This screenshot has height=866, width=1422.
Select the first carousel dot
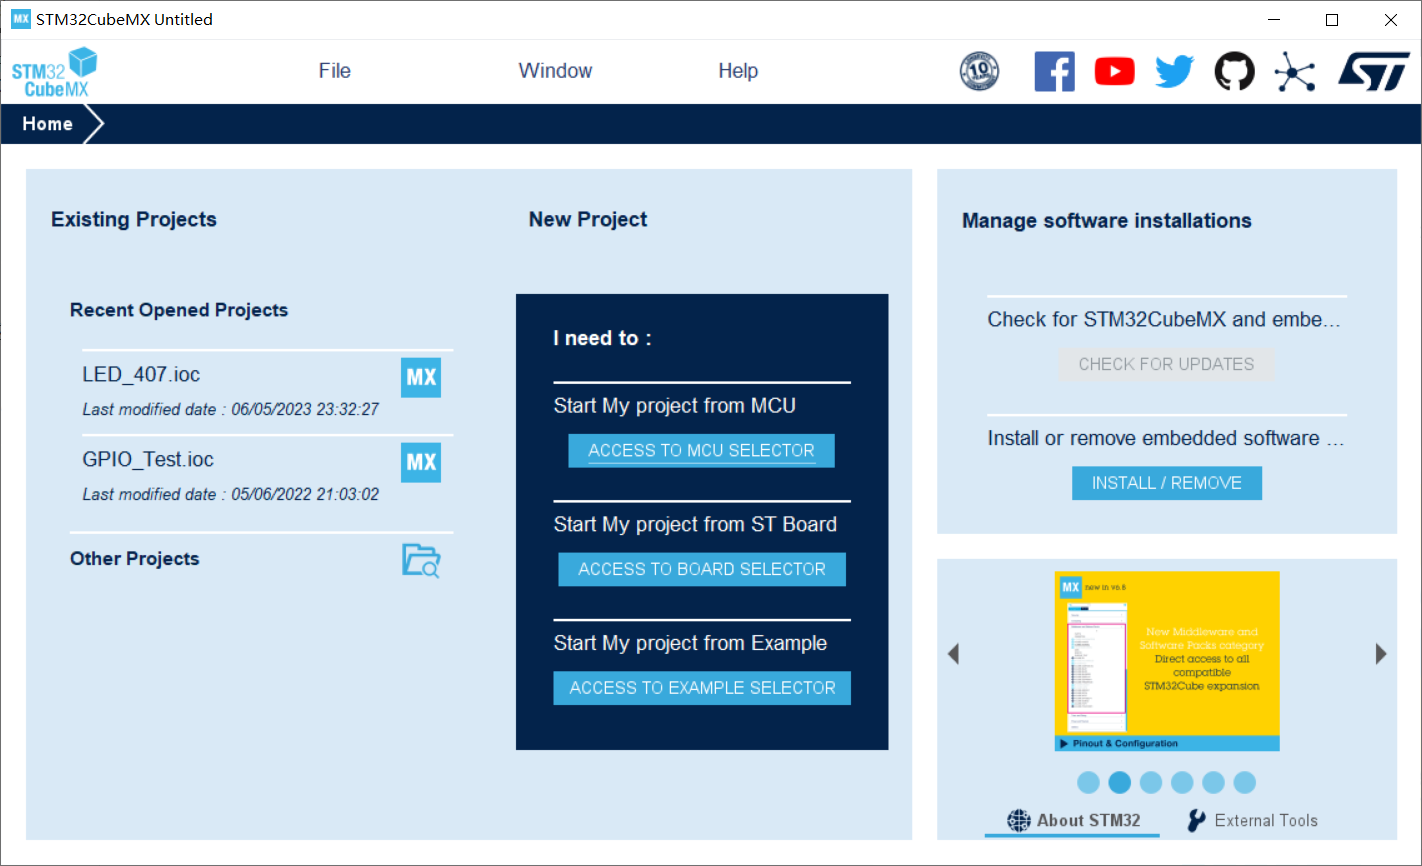click(1089, 782)
